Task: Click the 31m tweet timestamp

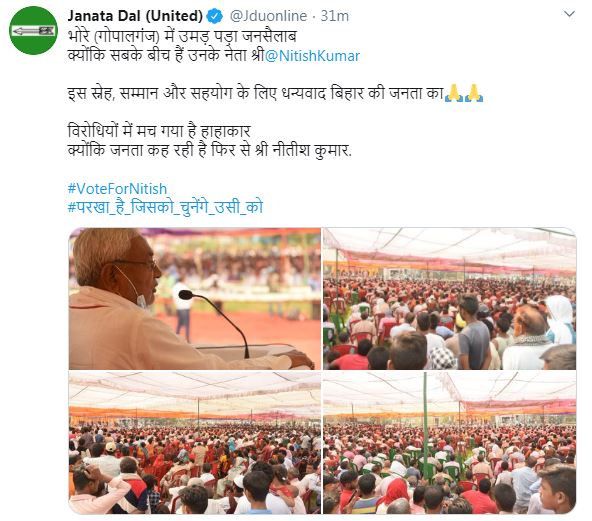Action: [335, 16]
